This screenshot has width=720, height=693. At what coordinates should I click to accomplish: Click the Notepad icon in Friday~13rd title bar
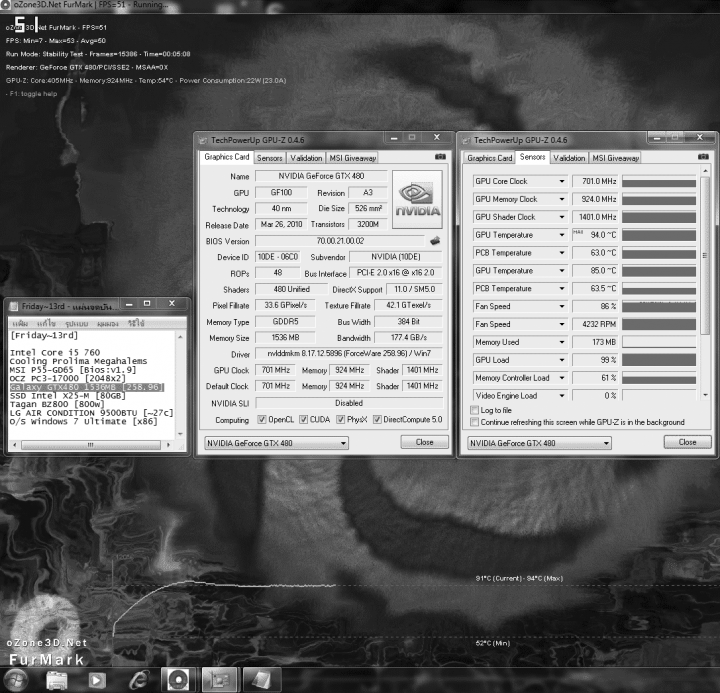tap(14, 306)
